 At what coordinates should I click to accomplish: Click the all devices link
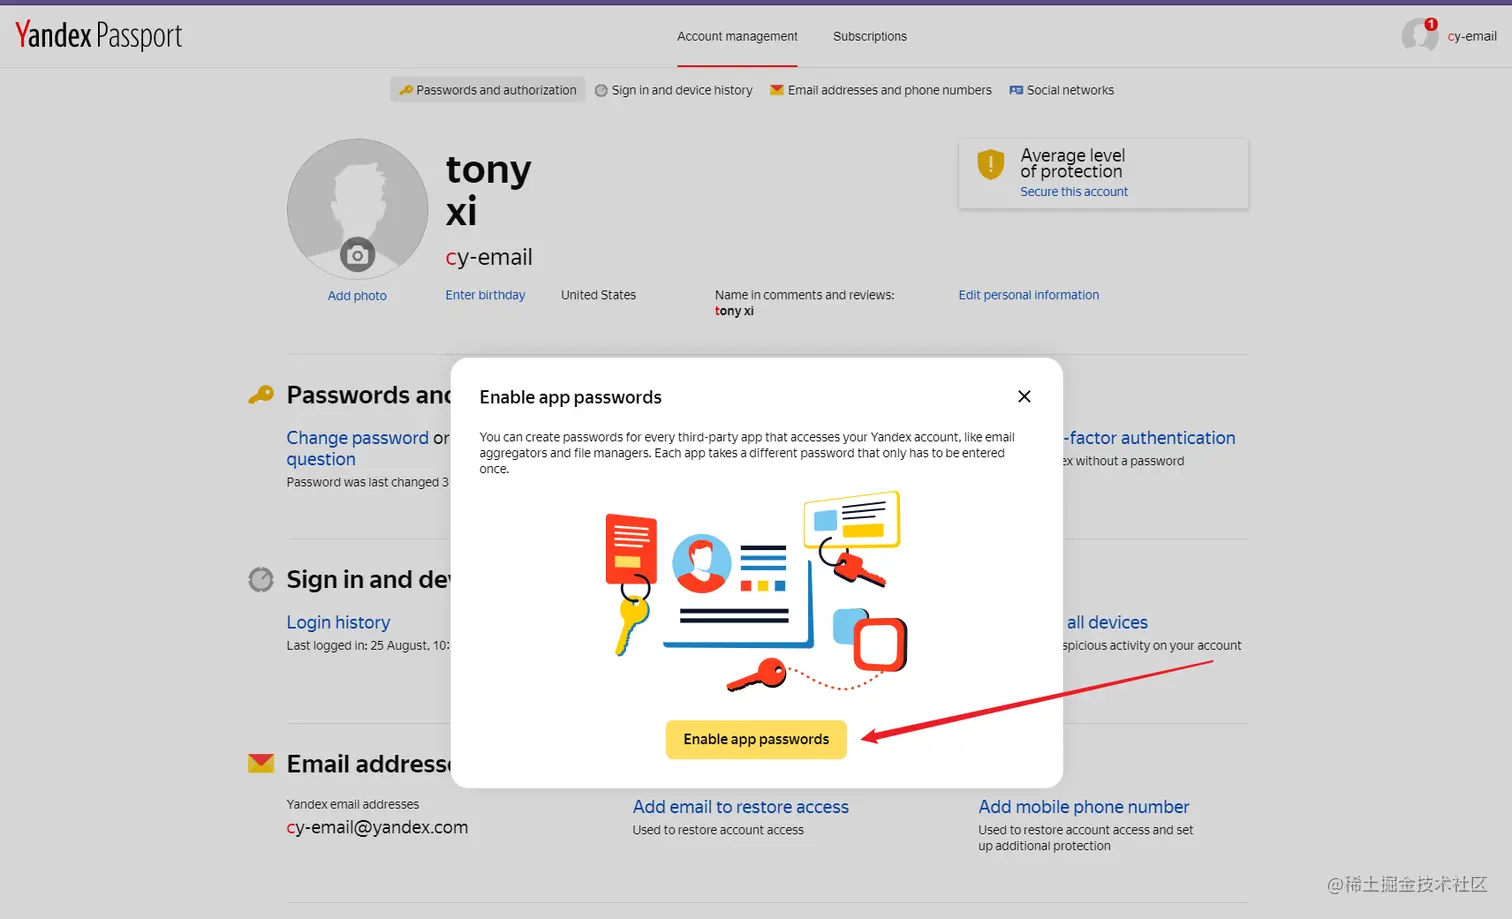tap(1107, 622)
